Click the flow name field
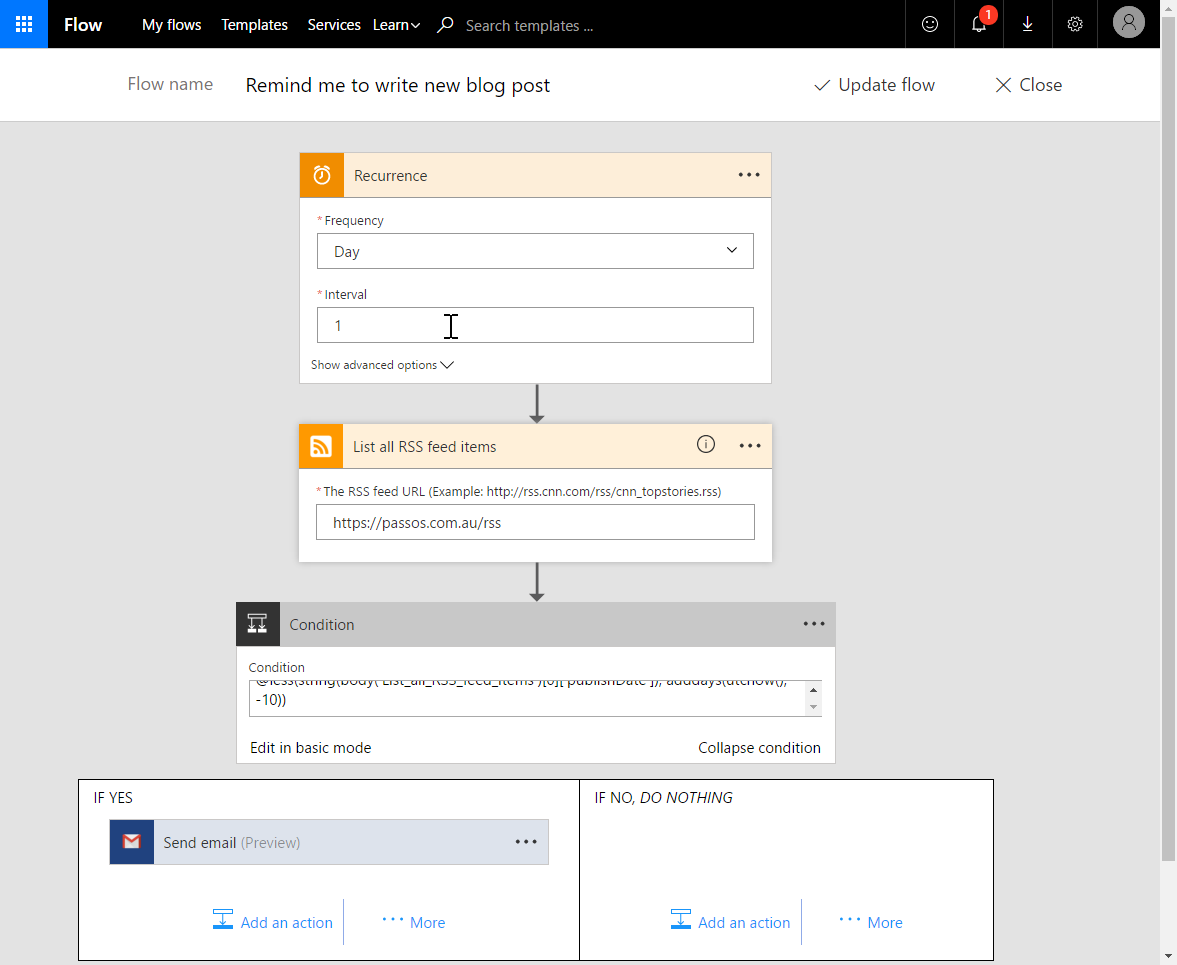This screenshot has width=1177, height=965. click(x=398, y=85)
